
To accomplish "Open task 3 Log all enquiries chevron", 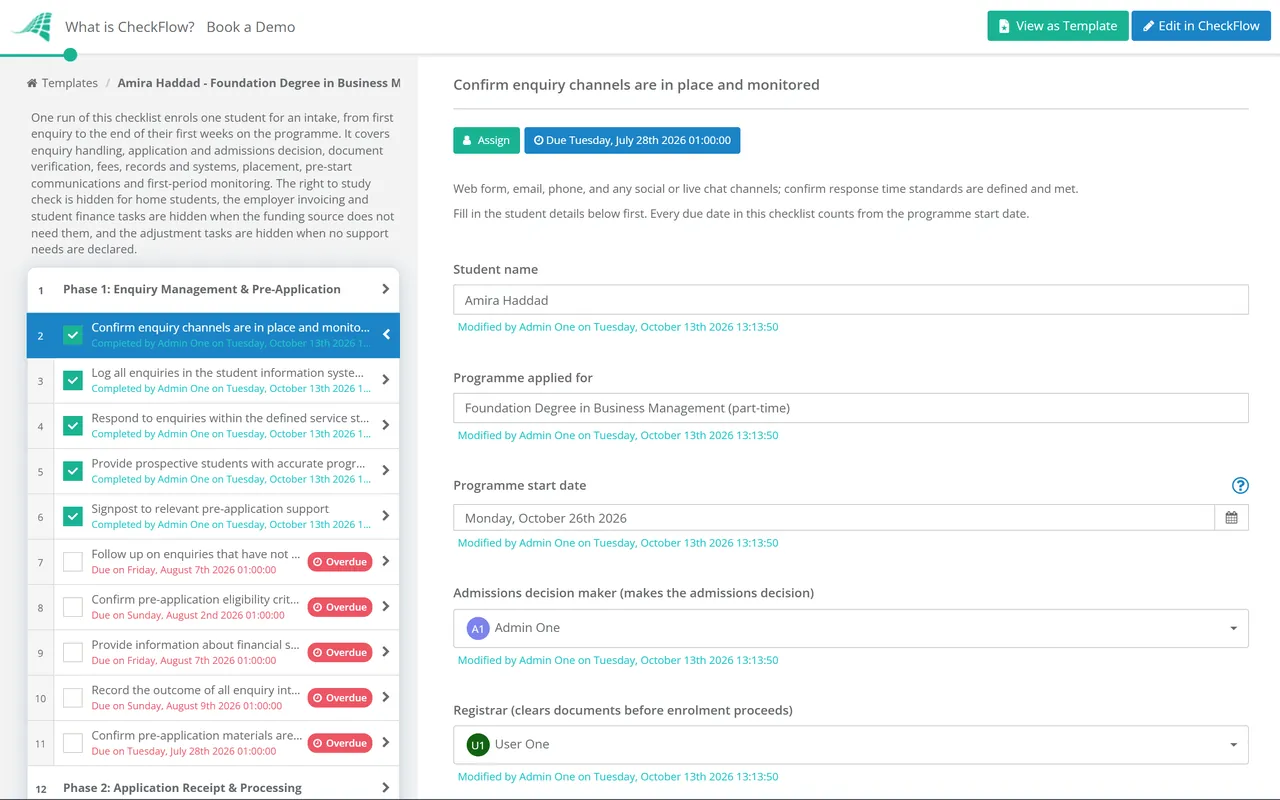I will tap(386, 380).
